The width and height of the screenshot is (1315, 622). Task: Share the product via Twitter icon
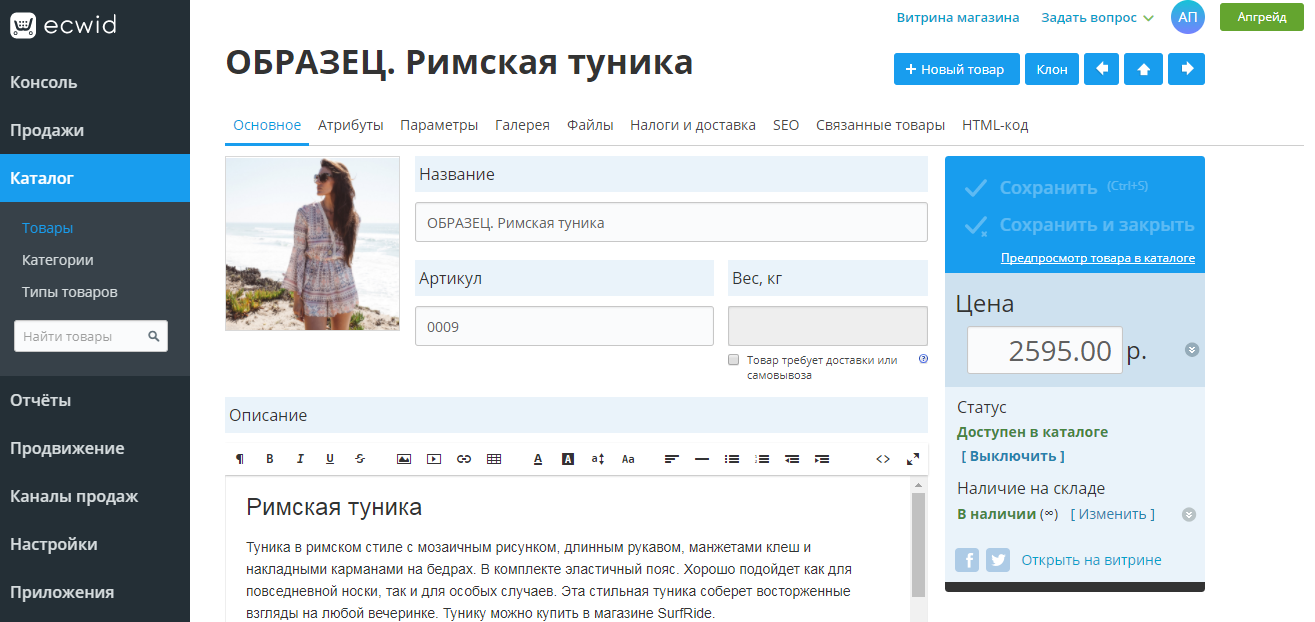coord(997,560)
